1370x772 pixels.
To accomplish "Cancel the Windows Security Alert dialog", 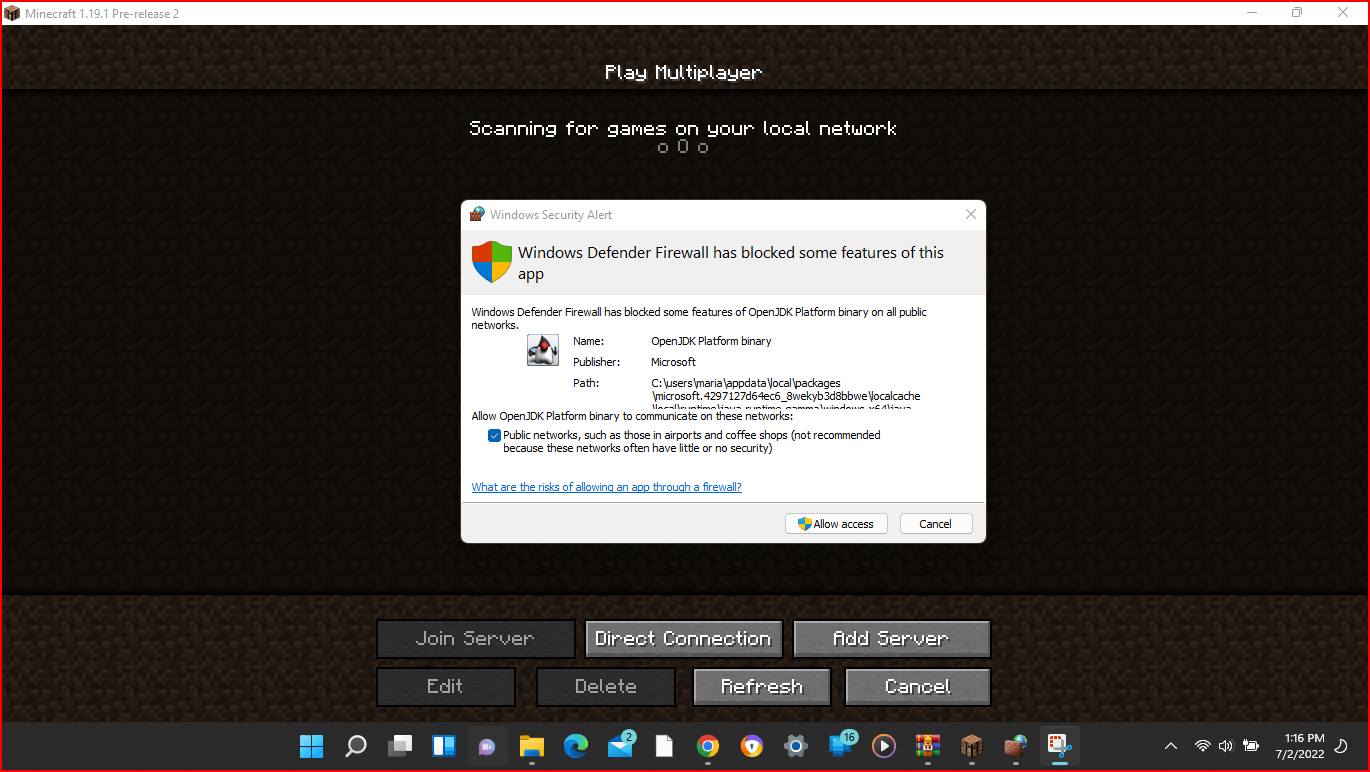I will tap(935, 523).
